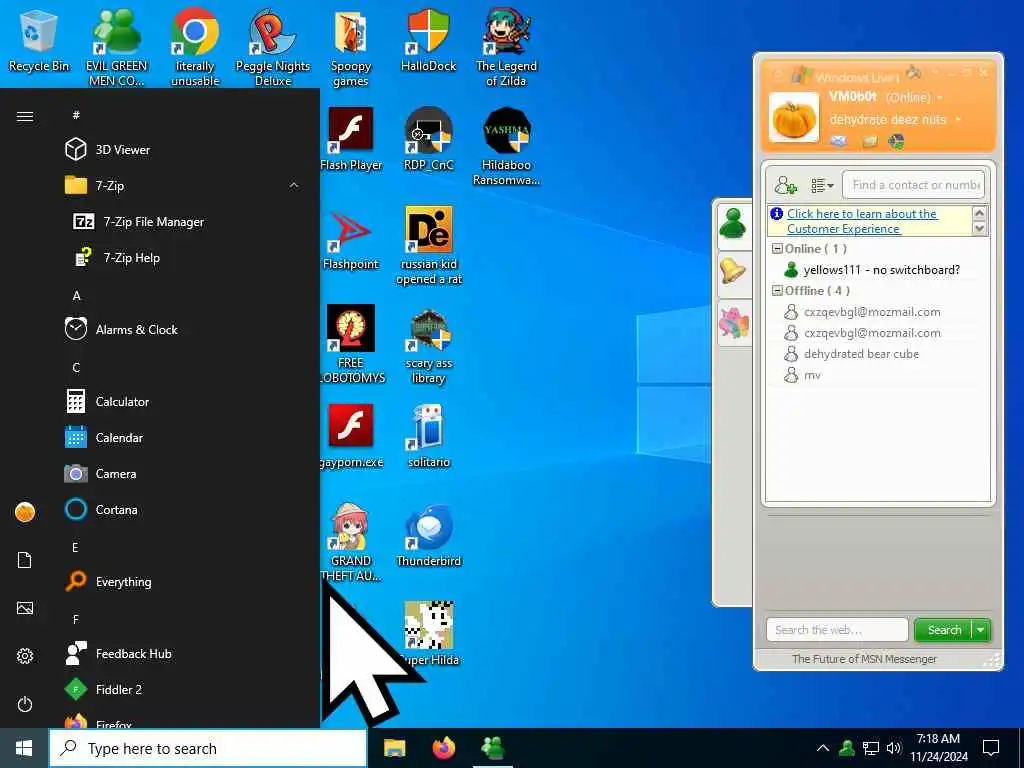
Task: Launch the 'literally unusable' Chrome shortcut
Action: (x=195, y=47)
